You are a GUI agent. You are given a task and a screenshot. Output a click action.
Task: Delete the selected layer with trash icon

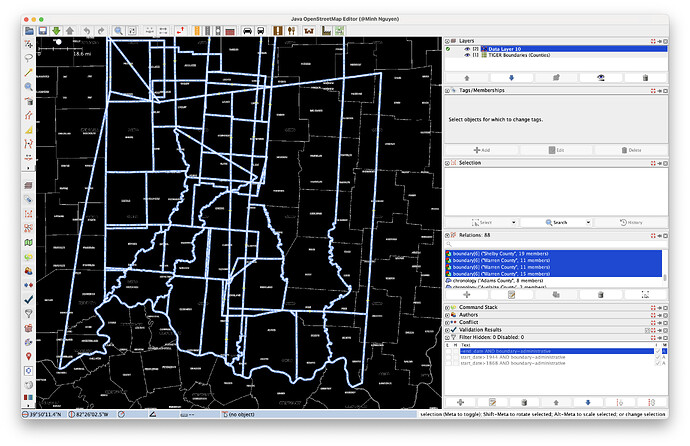pyautogui.click(x=645, y=77)
